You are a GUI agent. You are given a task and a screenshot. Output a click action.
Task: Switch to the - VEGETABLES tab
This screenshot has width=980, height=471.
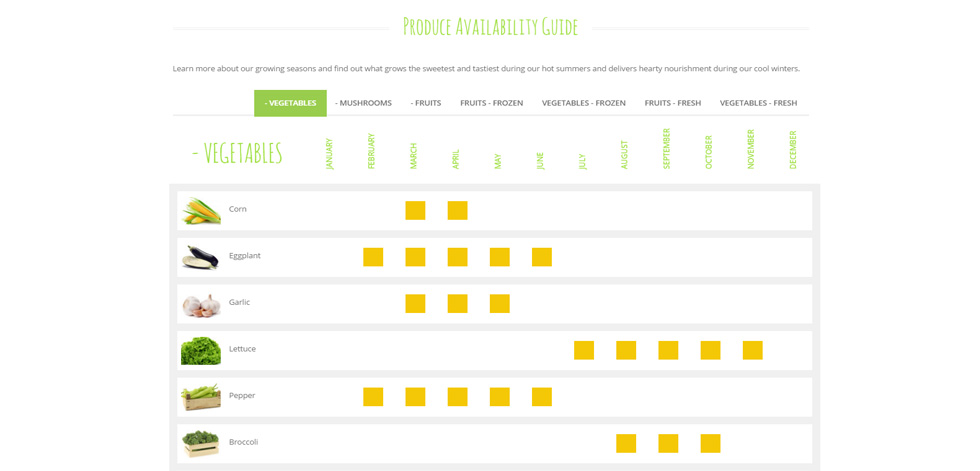(290, 103)
